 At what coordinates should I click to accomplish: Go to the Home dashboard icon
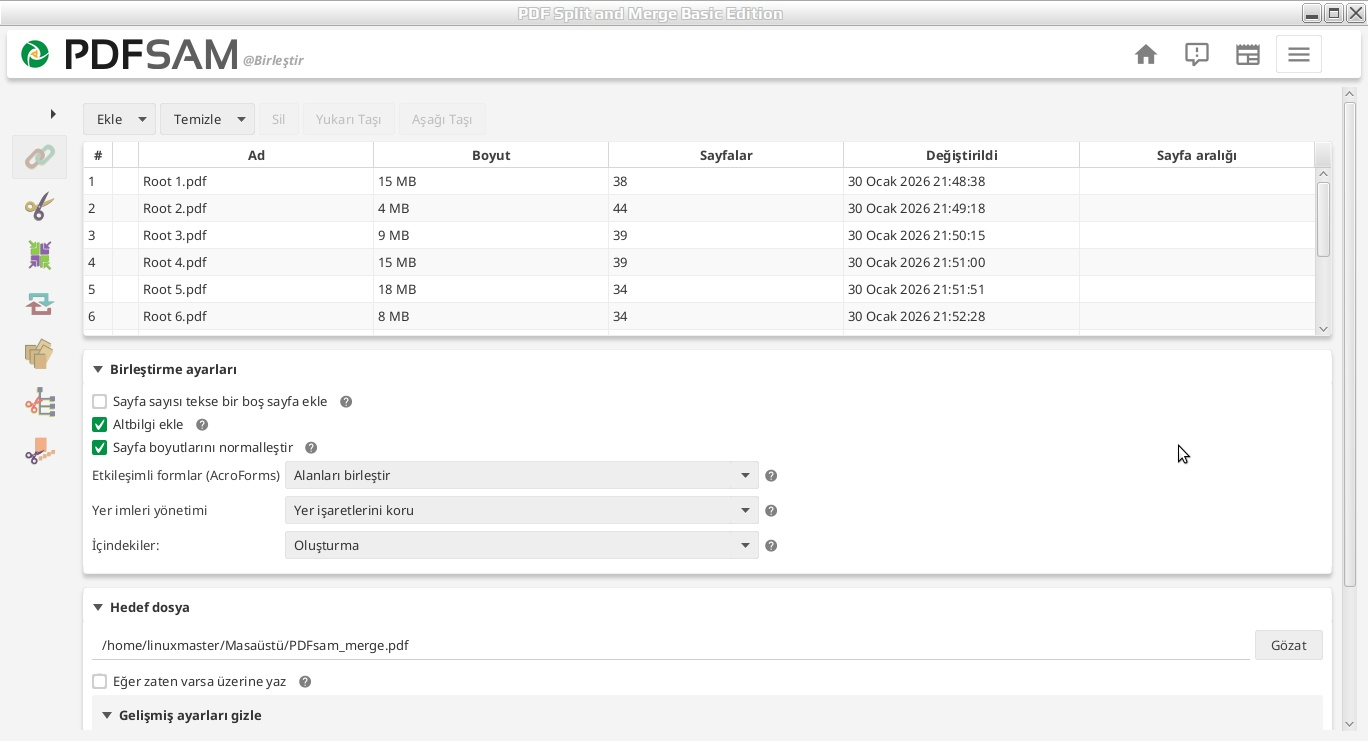[1146, 54]
